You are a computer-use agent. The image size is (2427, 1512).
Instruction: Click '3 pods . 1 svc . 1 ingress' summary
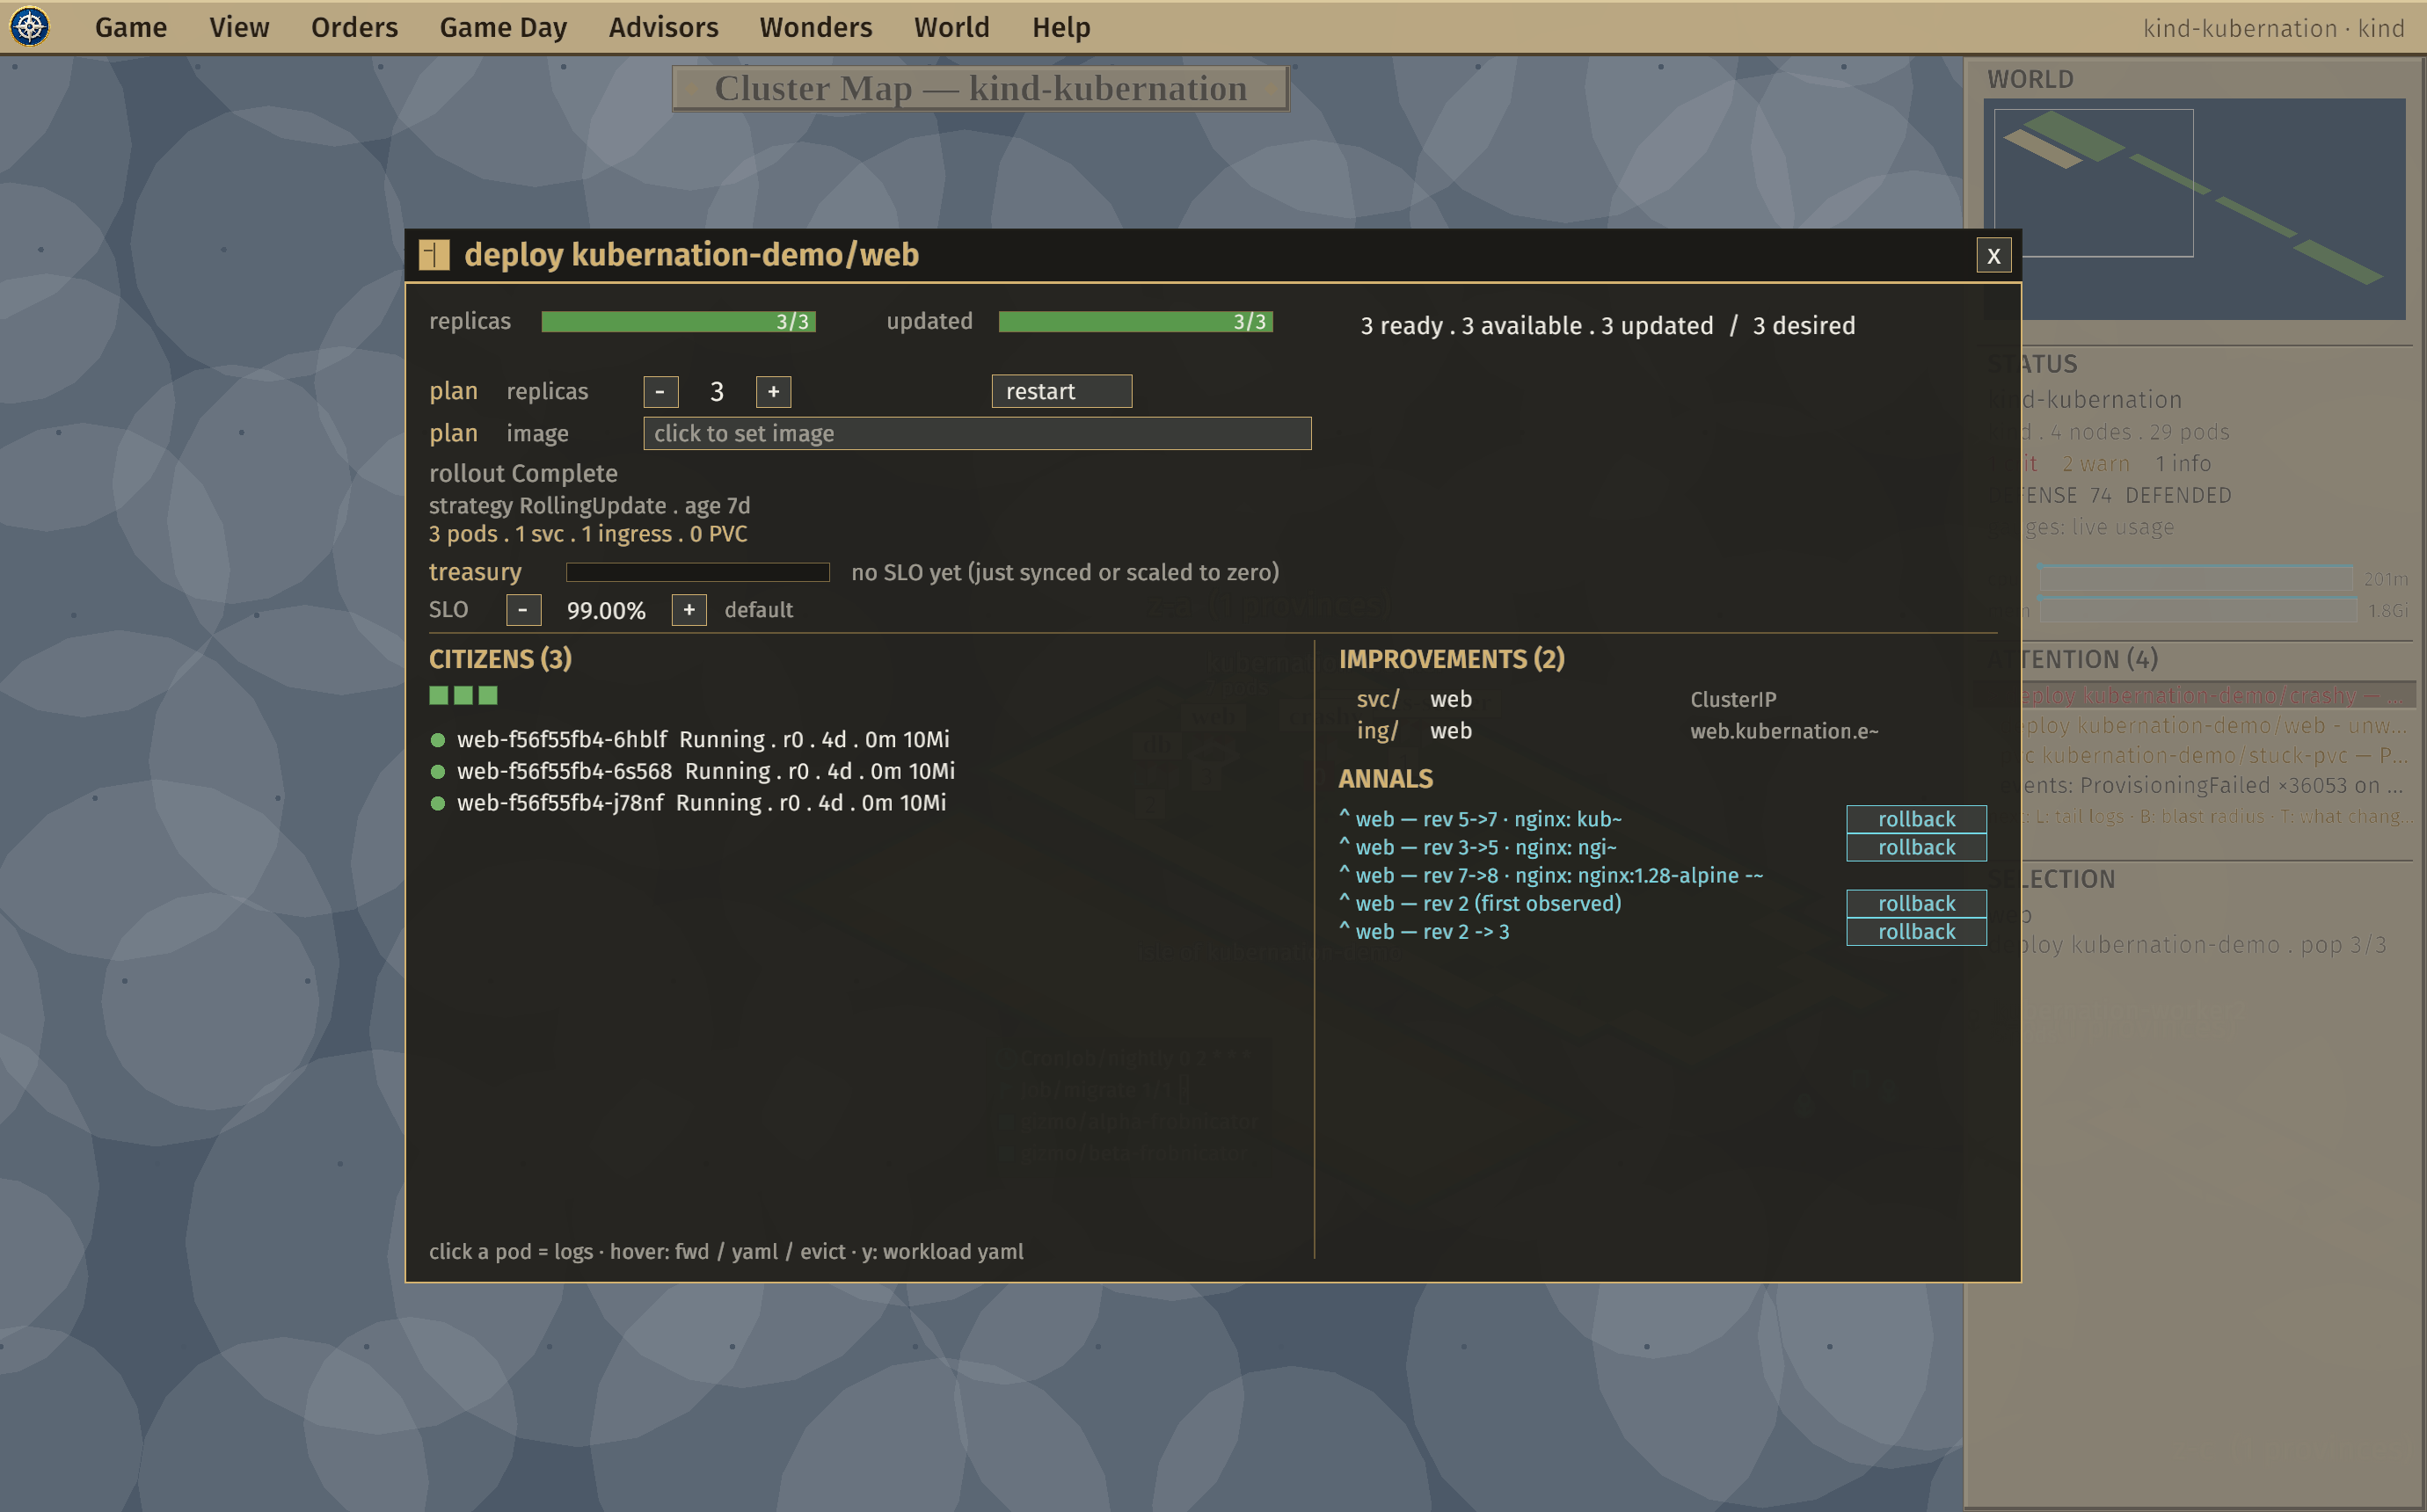pos(588,534)
